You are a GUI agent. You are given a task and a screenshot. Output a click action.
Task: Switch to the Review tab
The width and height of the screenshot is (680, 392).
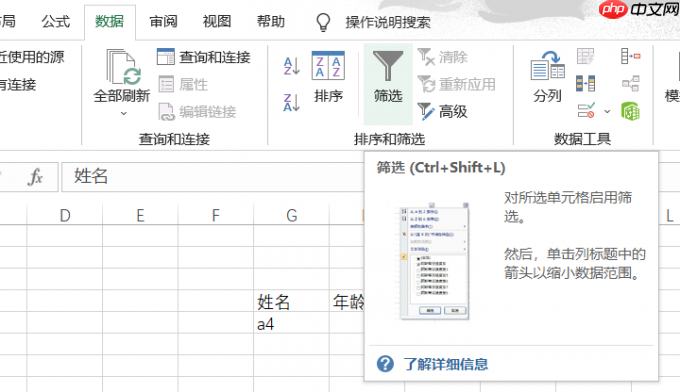[163, 21]
